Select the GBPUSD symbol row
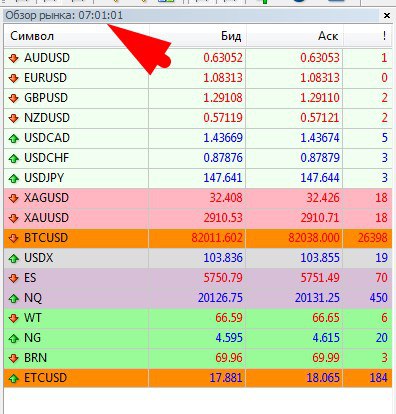The height and width of the screenshot is (414, 396). coord(198,98)
